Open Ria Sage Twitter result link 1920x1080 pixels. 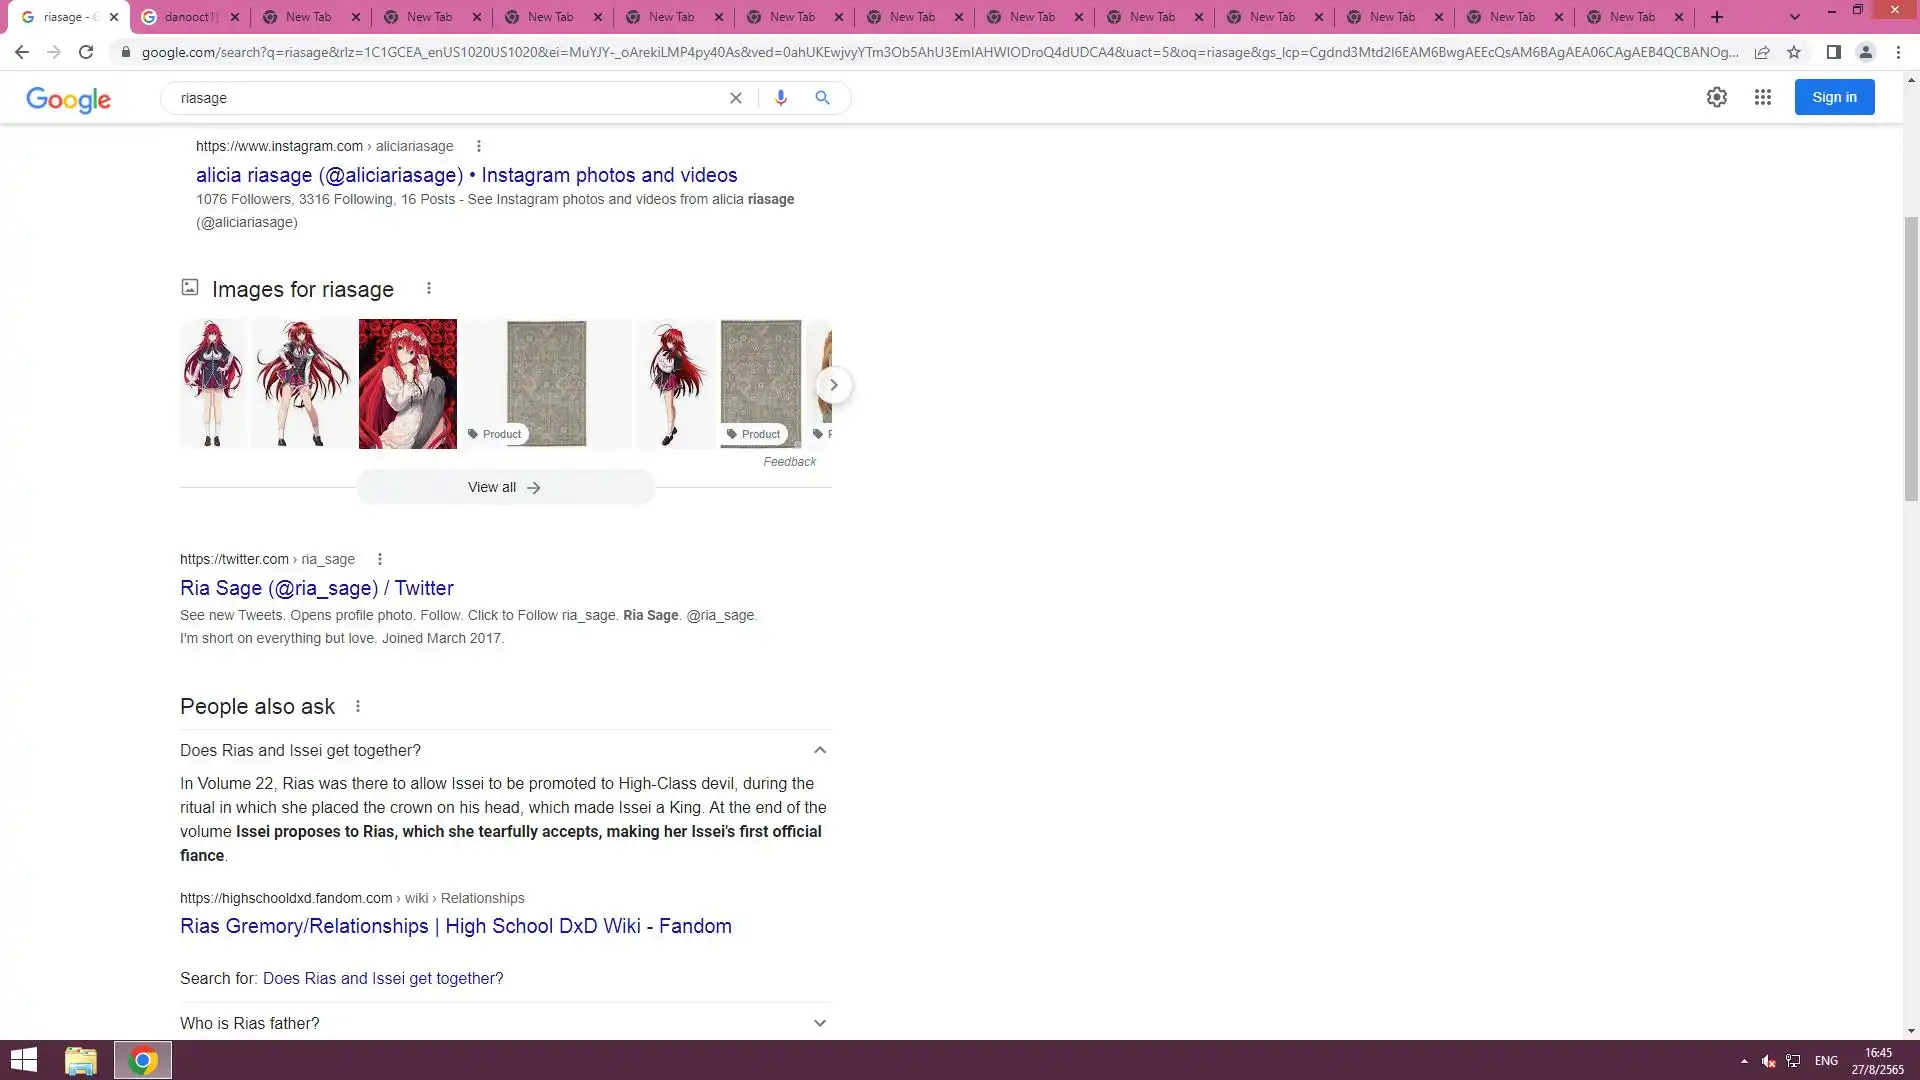coord(316,588)
